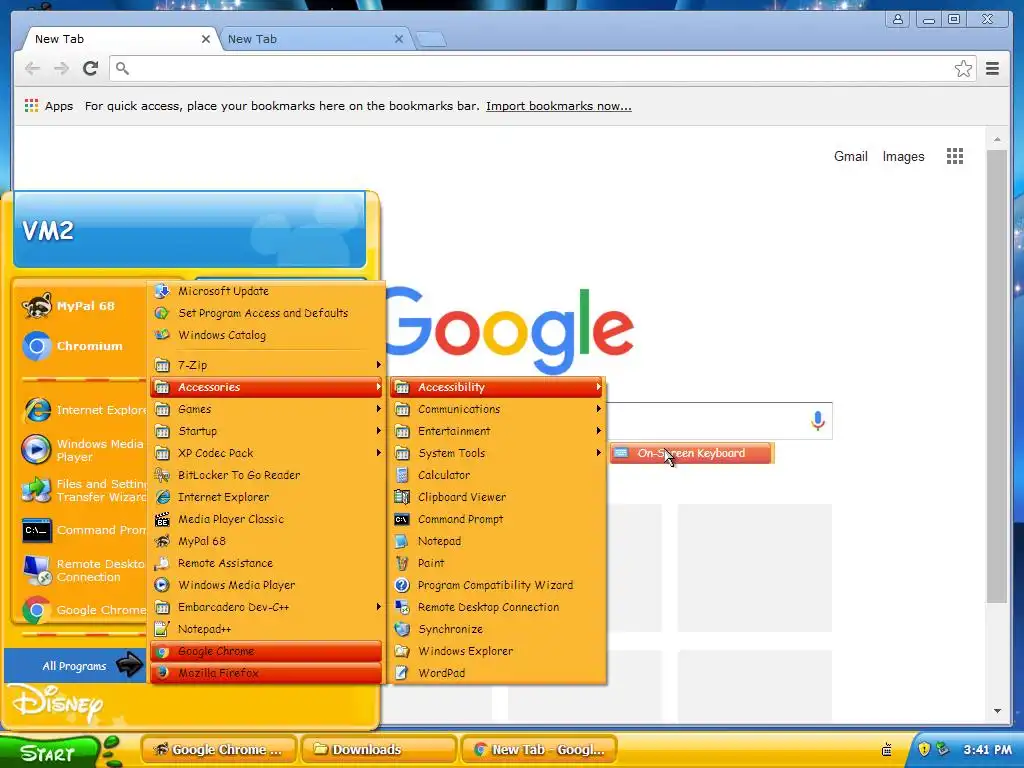Image resolution: width=1024 pixels, height=768 pixels.
Task: Launch Google Chrome from All Programs list
Action: tap(266, 651)
